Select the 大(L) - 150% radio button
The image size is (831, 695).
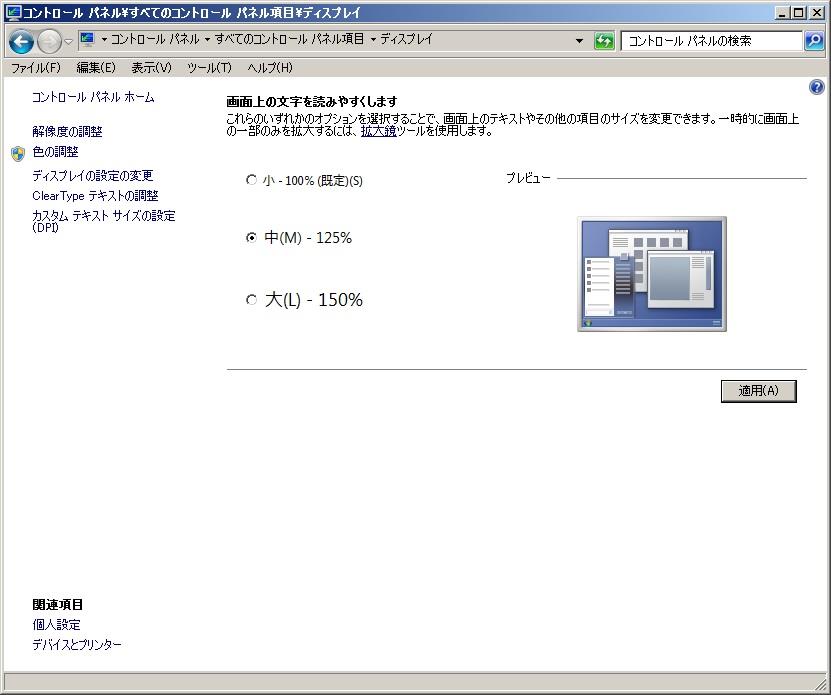pyautogui.click(x=251, y=300)
